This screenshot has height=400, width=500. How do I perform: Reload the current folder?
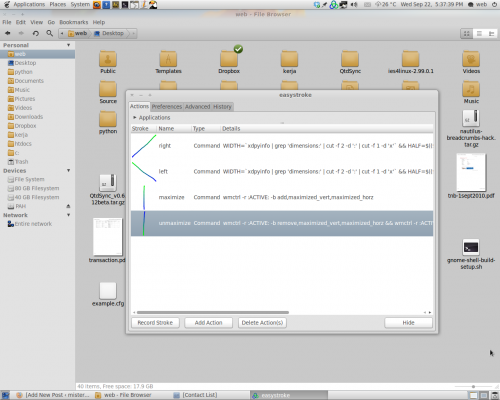[35, 33]
